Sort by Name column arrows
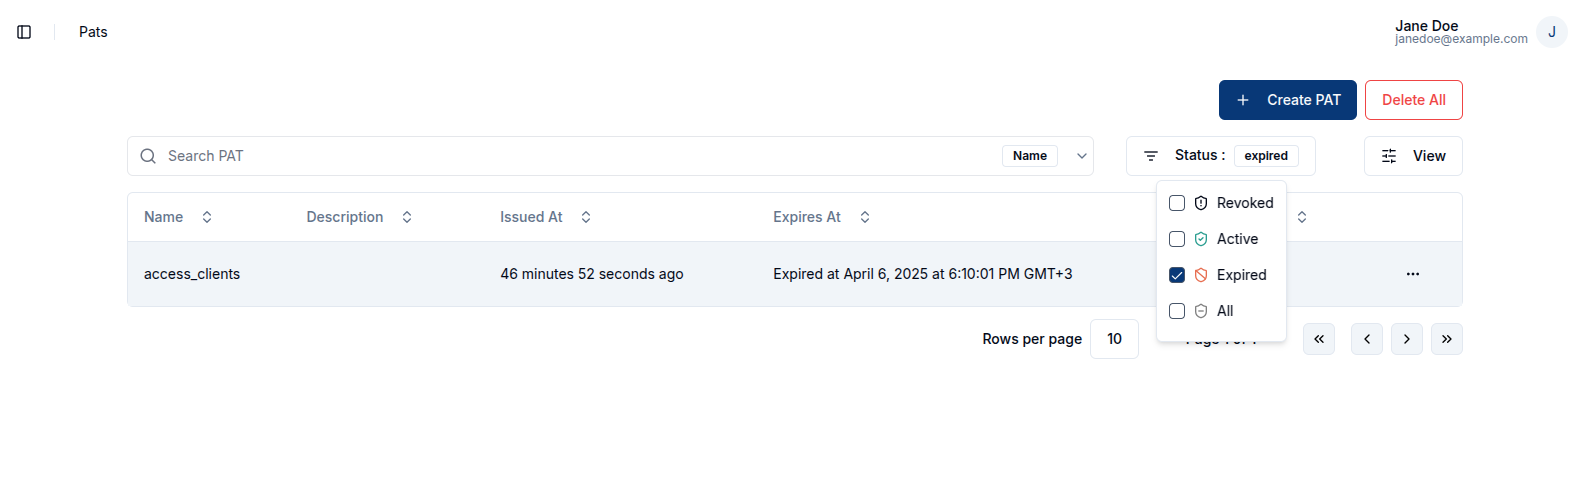Screen dimensions: 1582x503 click(x=207, y=217)
